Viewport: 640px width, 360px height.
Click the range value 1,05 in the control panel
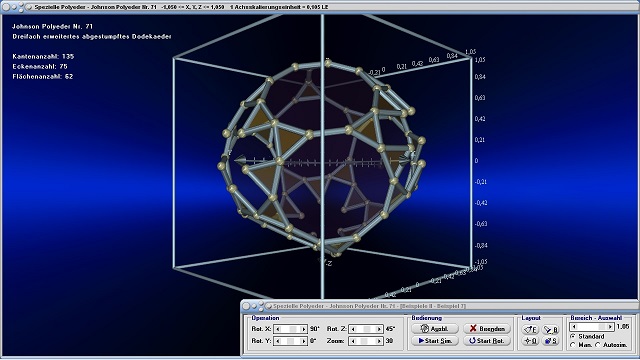coord(623,327)
